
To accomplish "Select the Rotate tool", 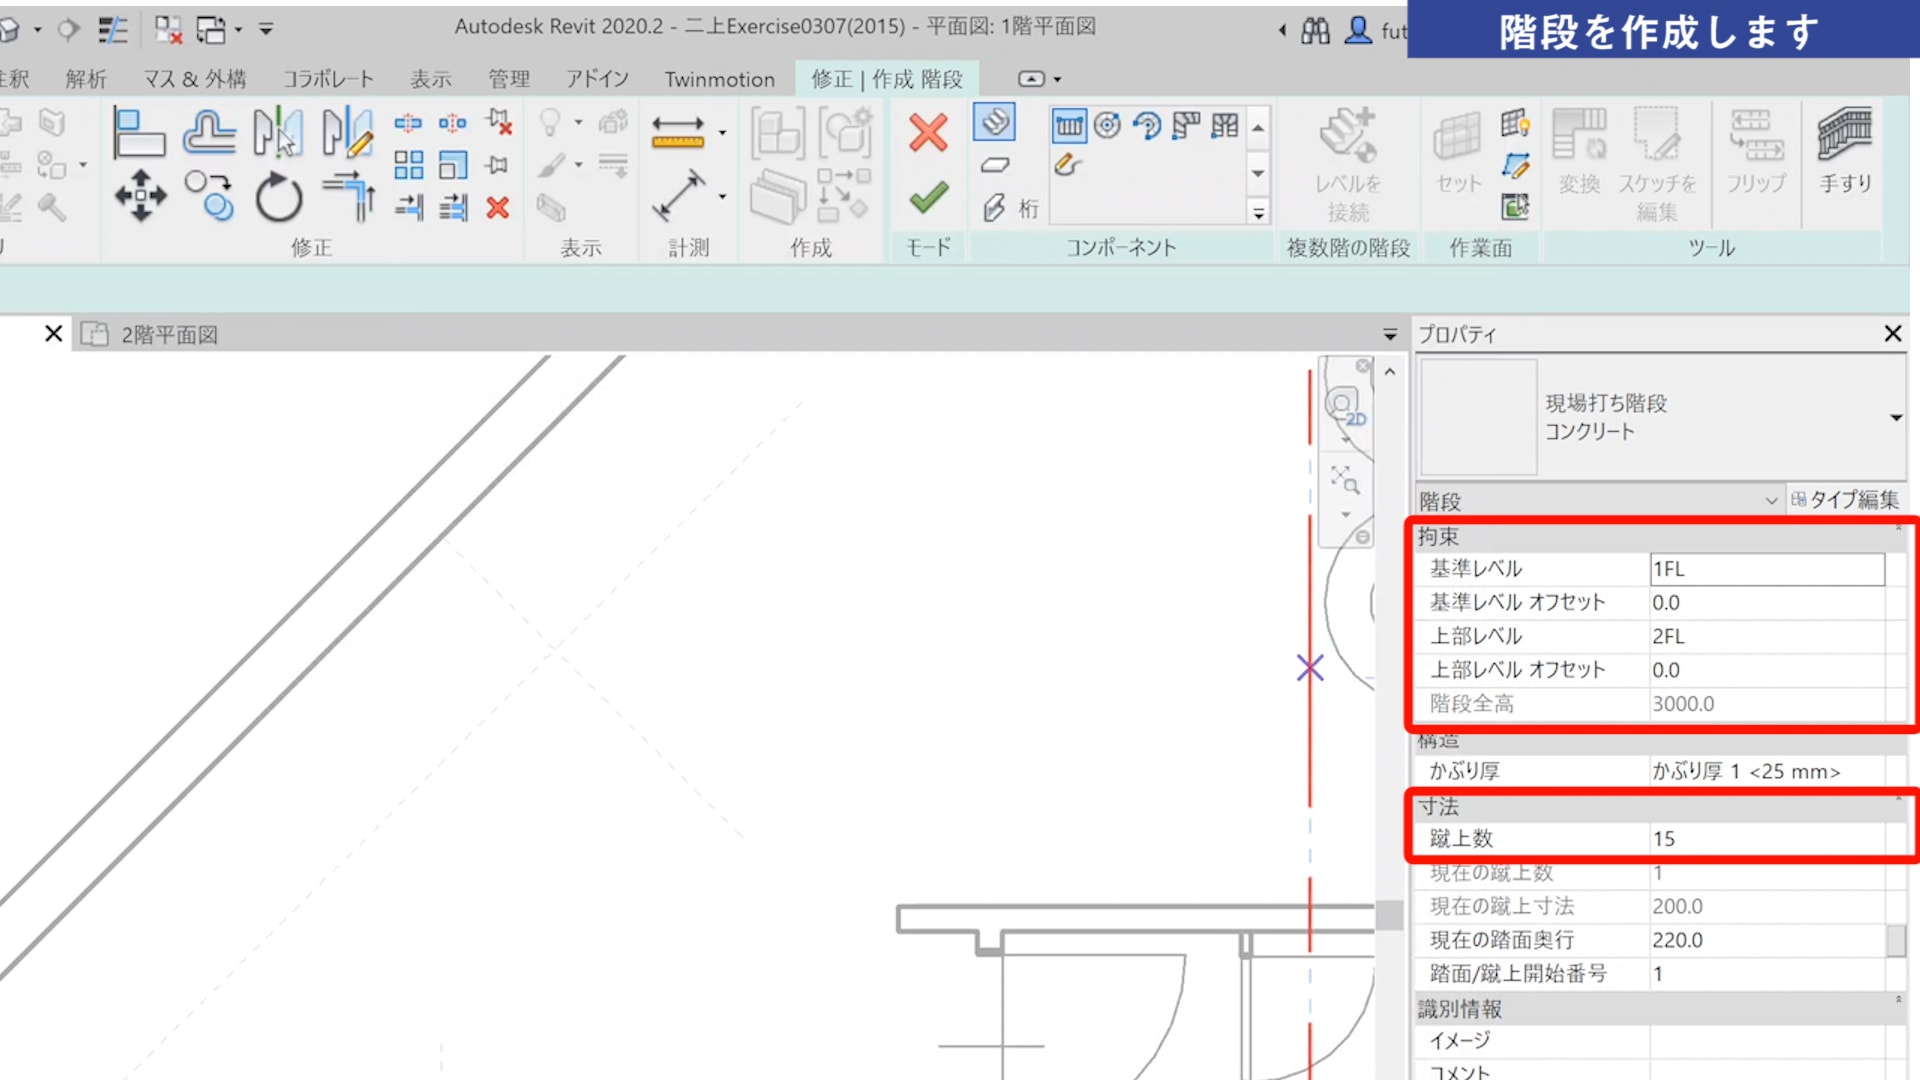I will click(x=278, y=197).
